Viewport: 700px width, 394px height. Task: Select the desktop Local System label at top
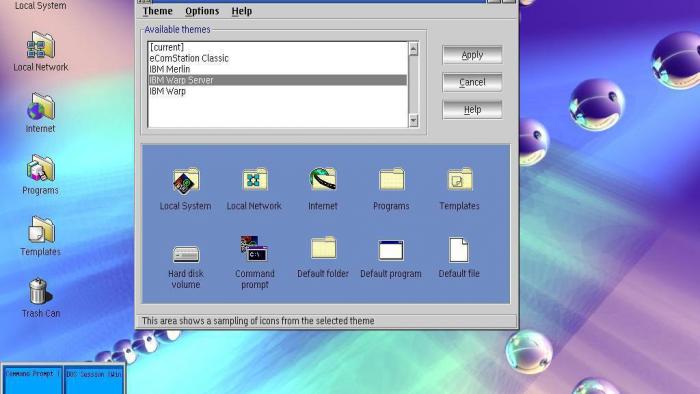41,6
